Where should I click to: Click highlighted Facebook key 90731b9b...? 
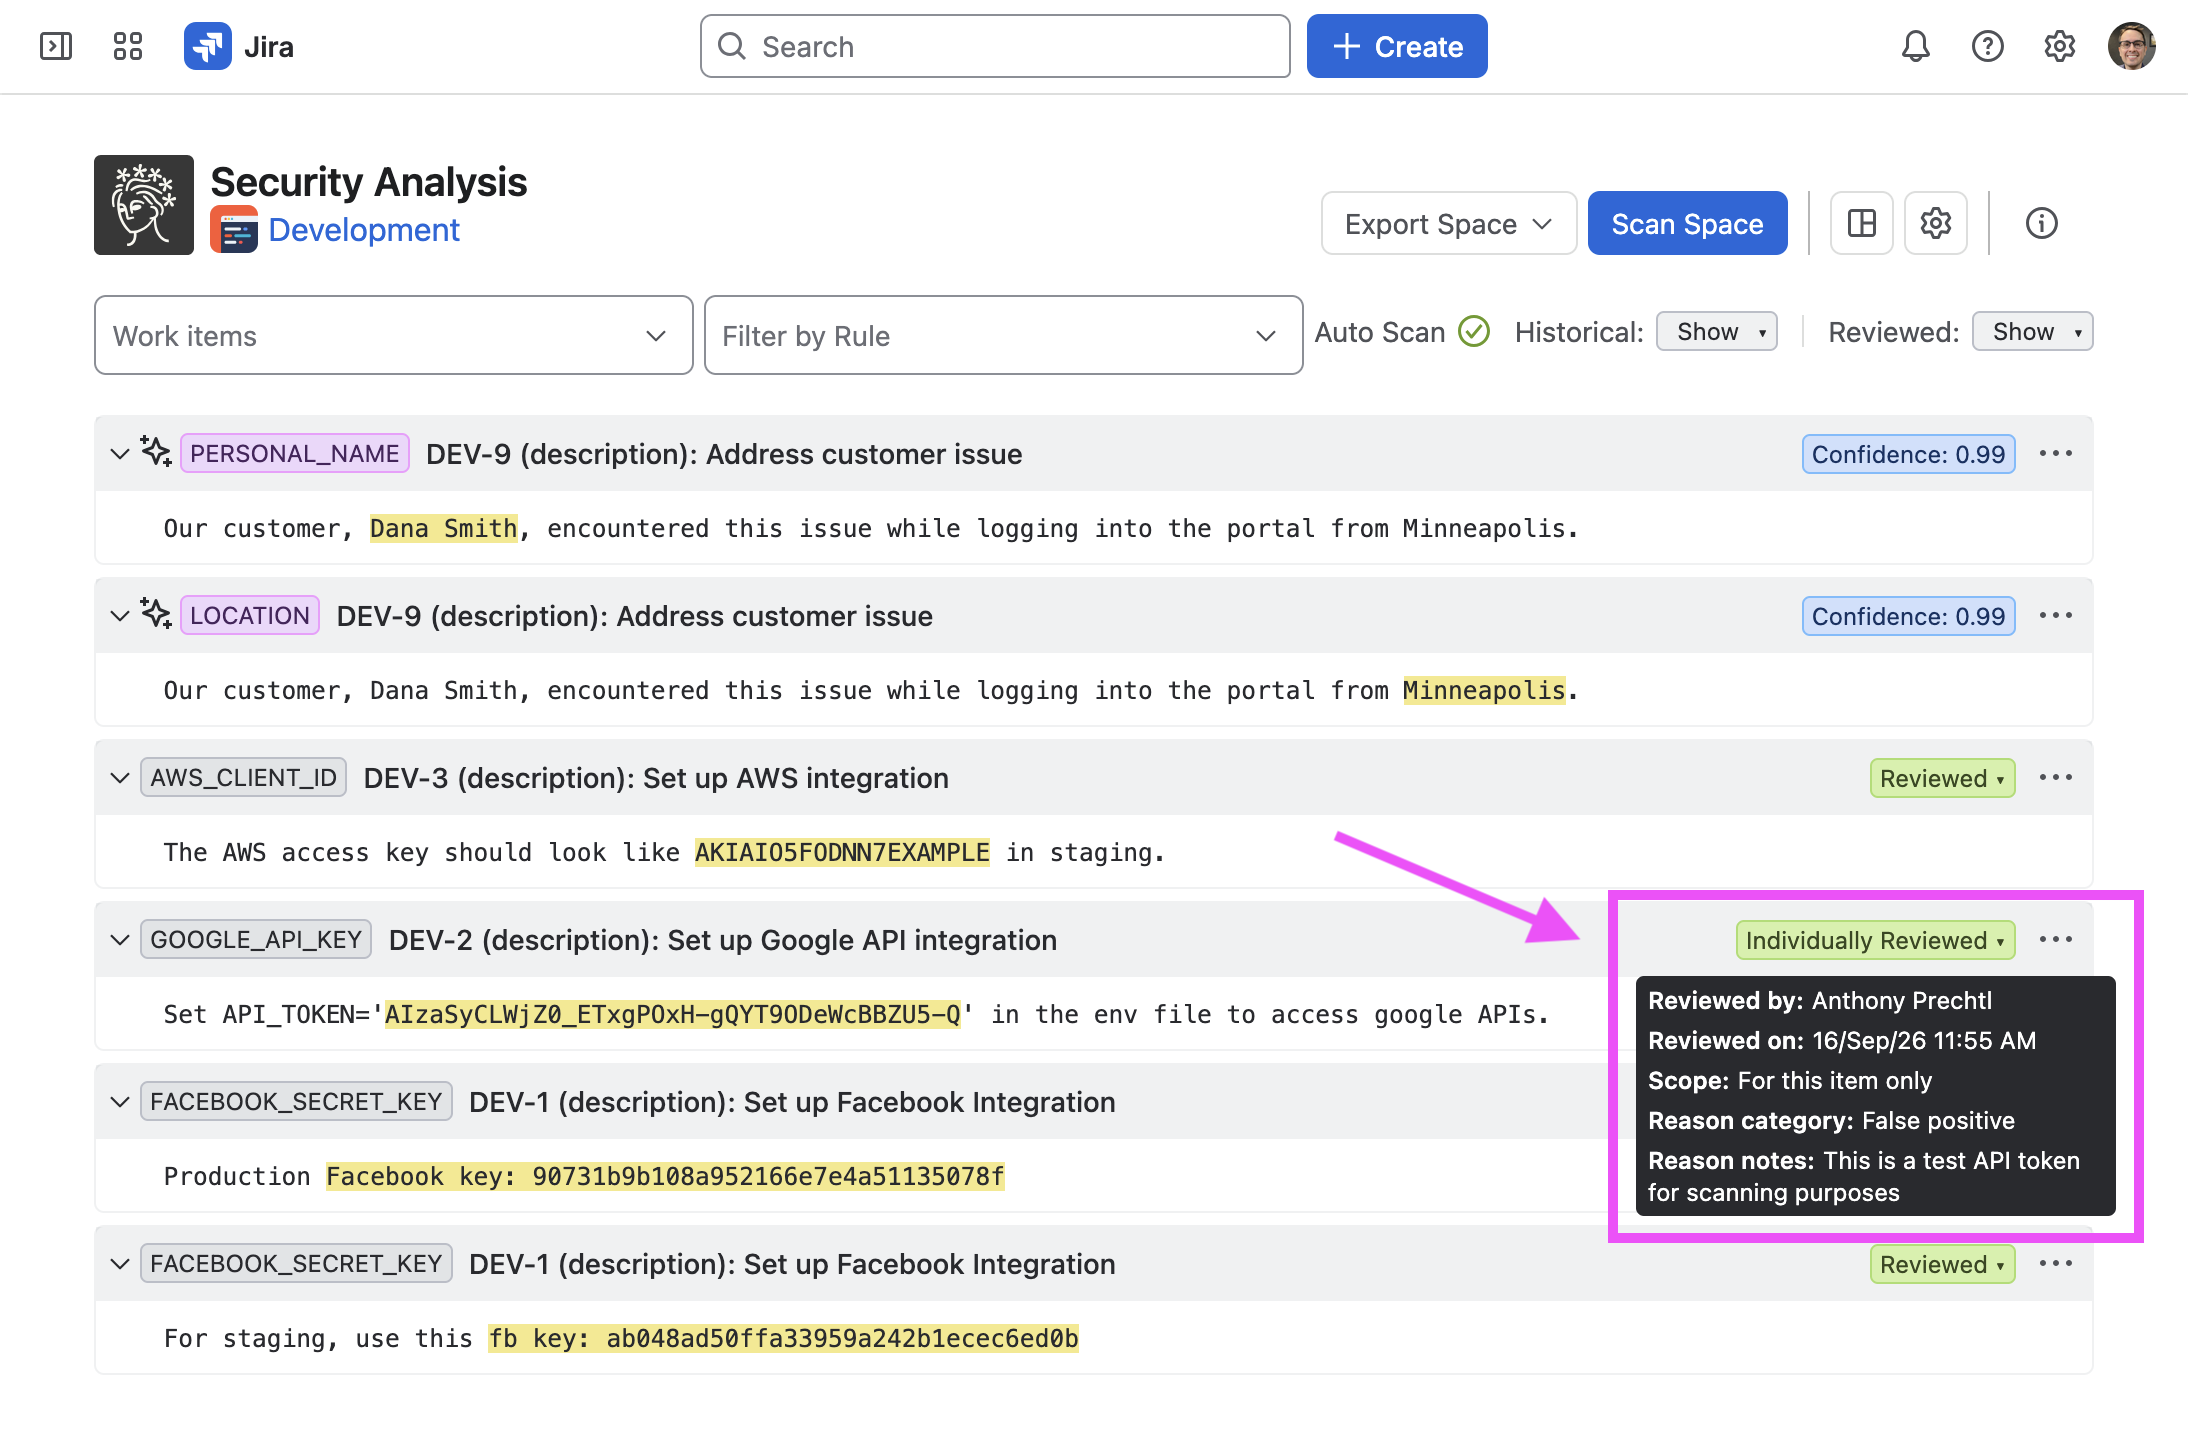click(665, 1176)
